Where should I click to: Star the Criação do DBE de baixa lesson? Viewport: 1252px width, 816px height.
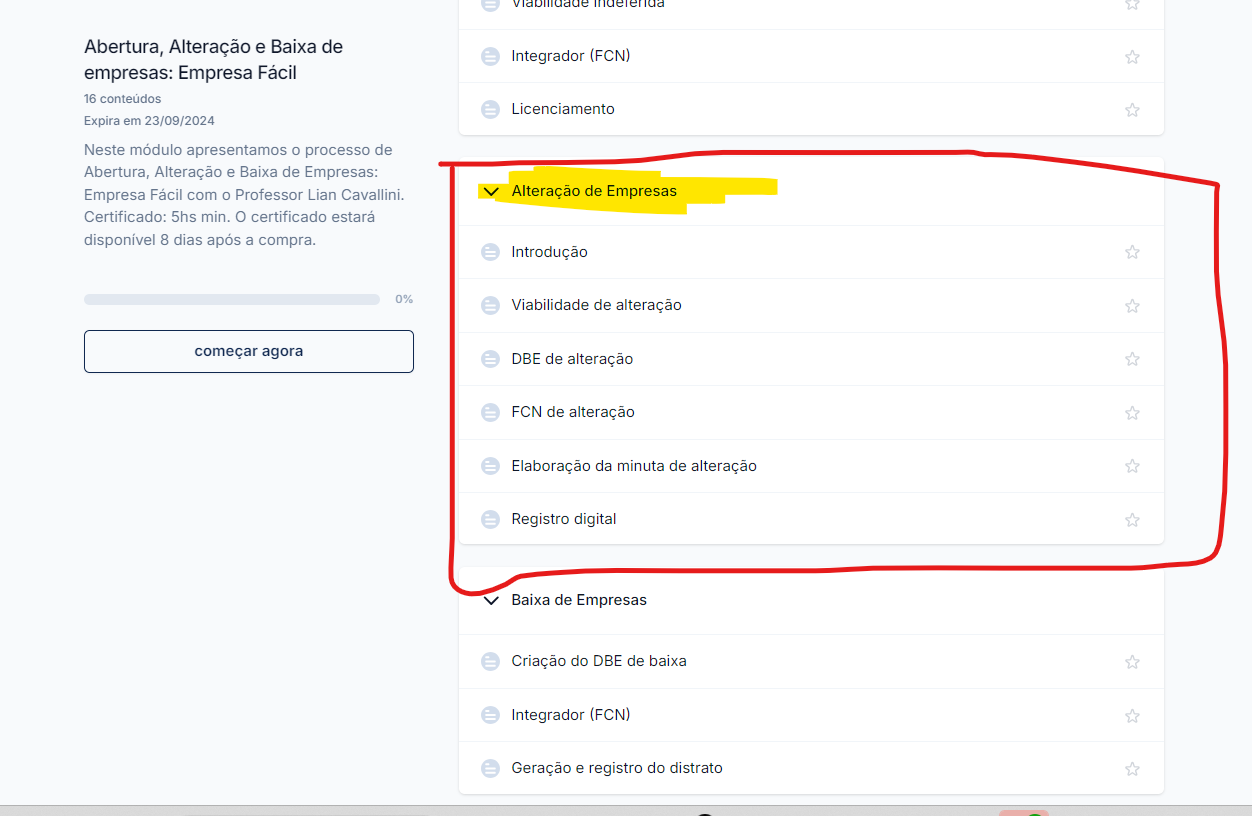pyautogui.click(x=1132, y=662)
